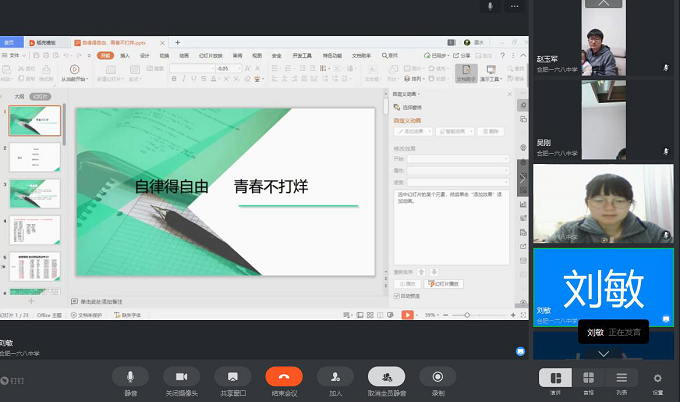This screenshot has width=680, height=402.
Task: Start recording the meeting (录制)
Action: [x=438, y=376]
